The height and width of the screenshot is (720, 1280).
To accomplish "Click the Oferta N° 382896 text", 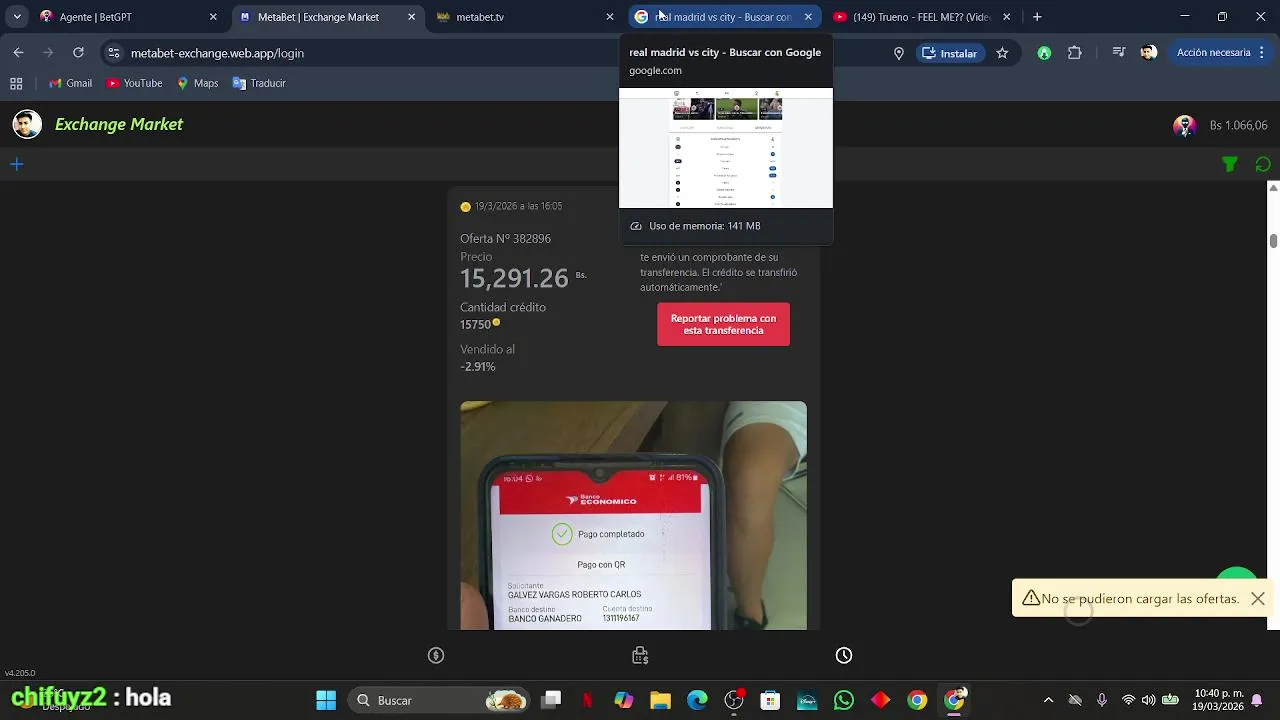I will click(x=505, y=239).
